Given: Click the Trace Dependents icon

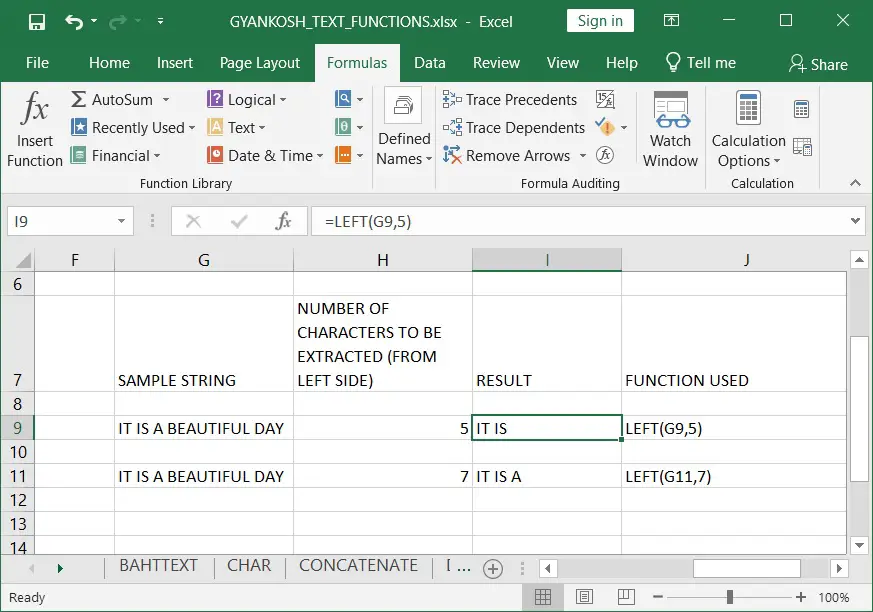Looking at the screenshot, I should coord(452,128).
